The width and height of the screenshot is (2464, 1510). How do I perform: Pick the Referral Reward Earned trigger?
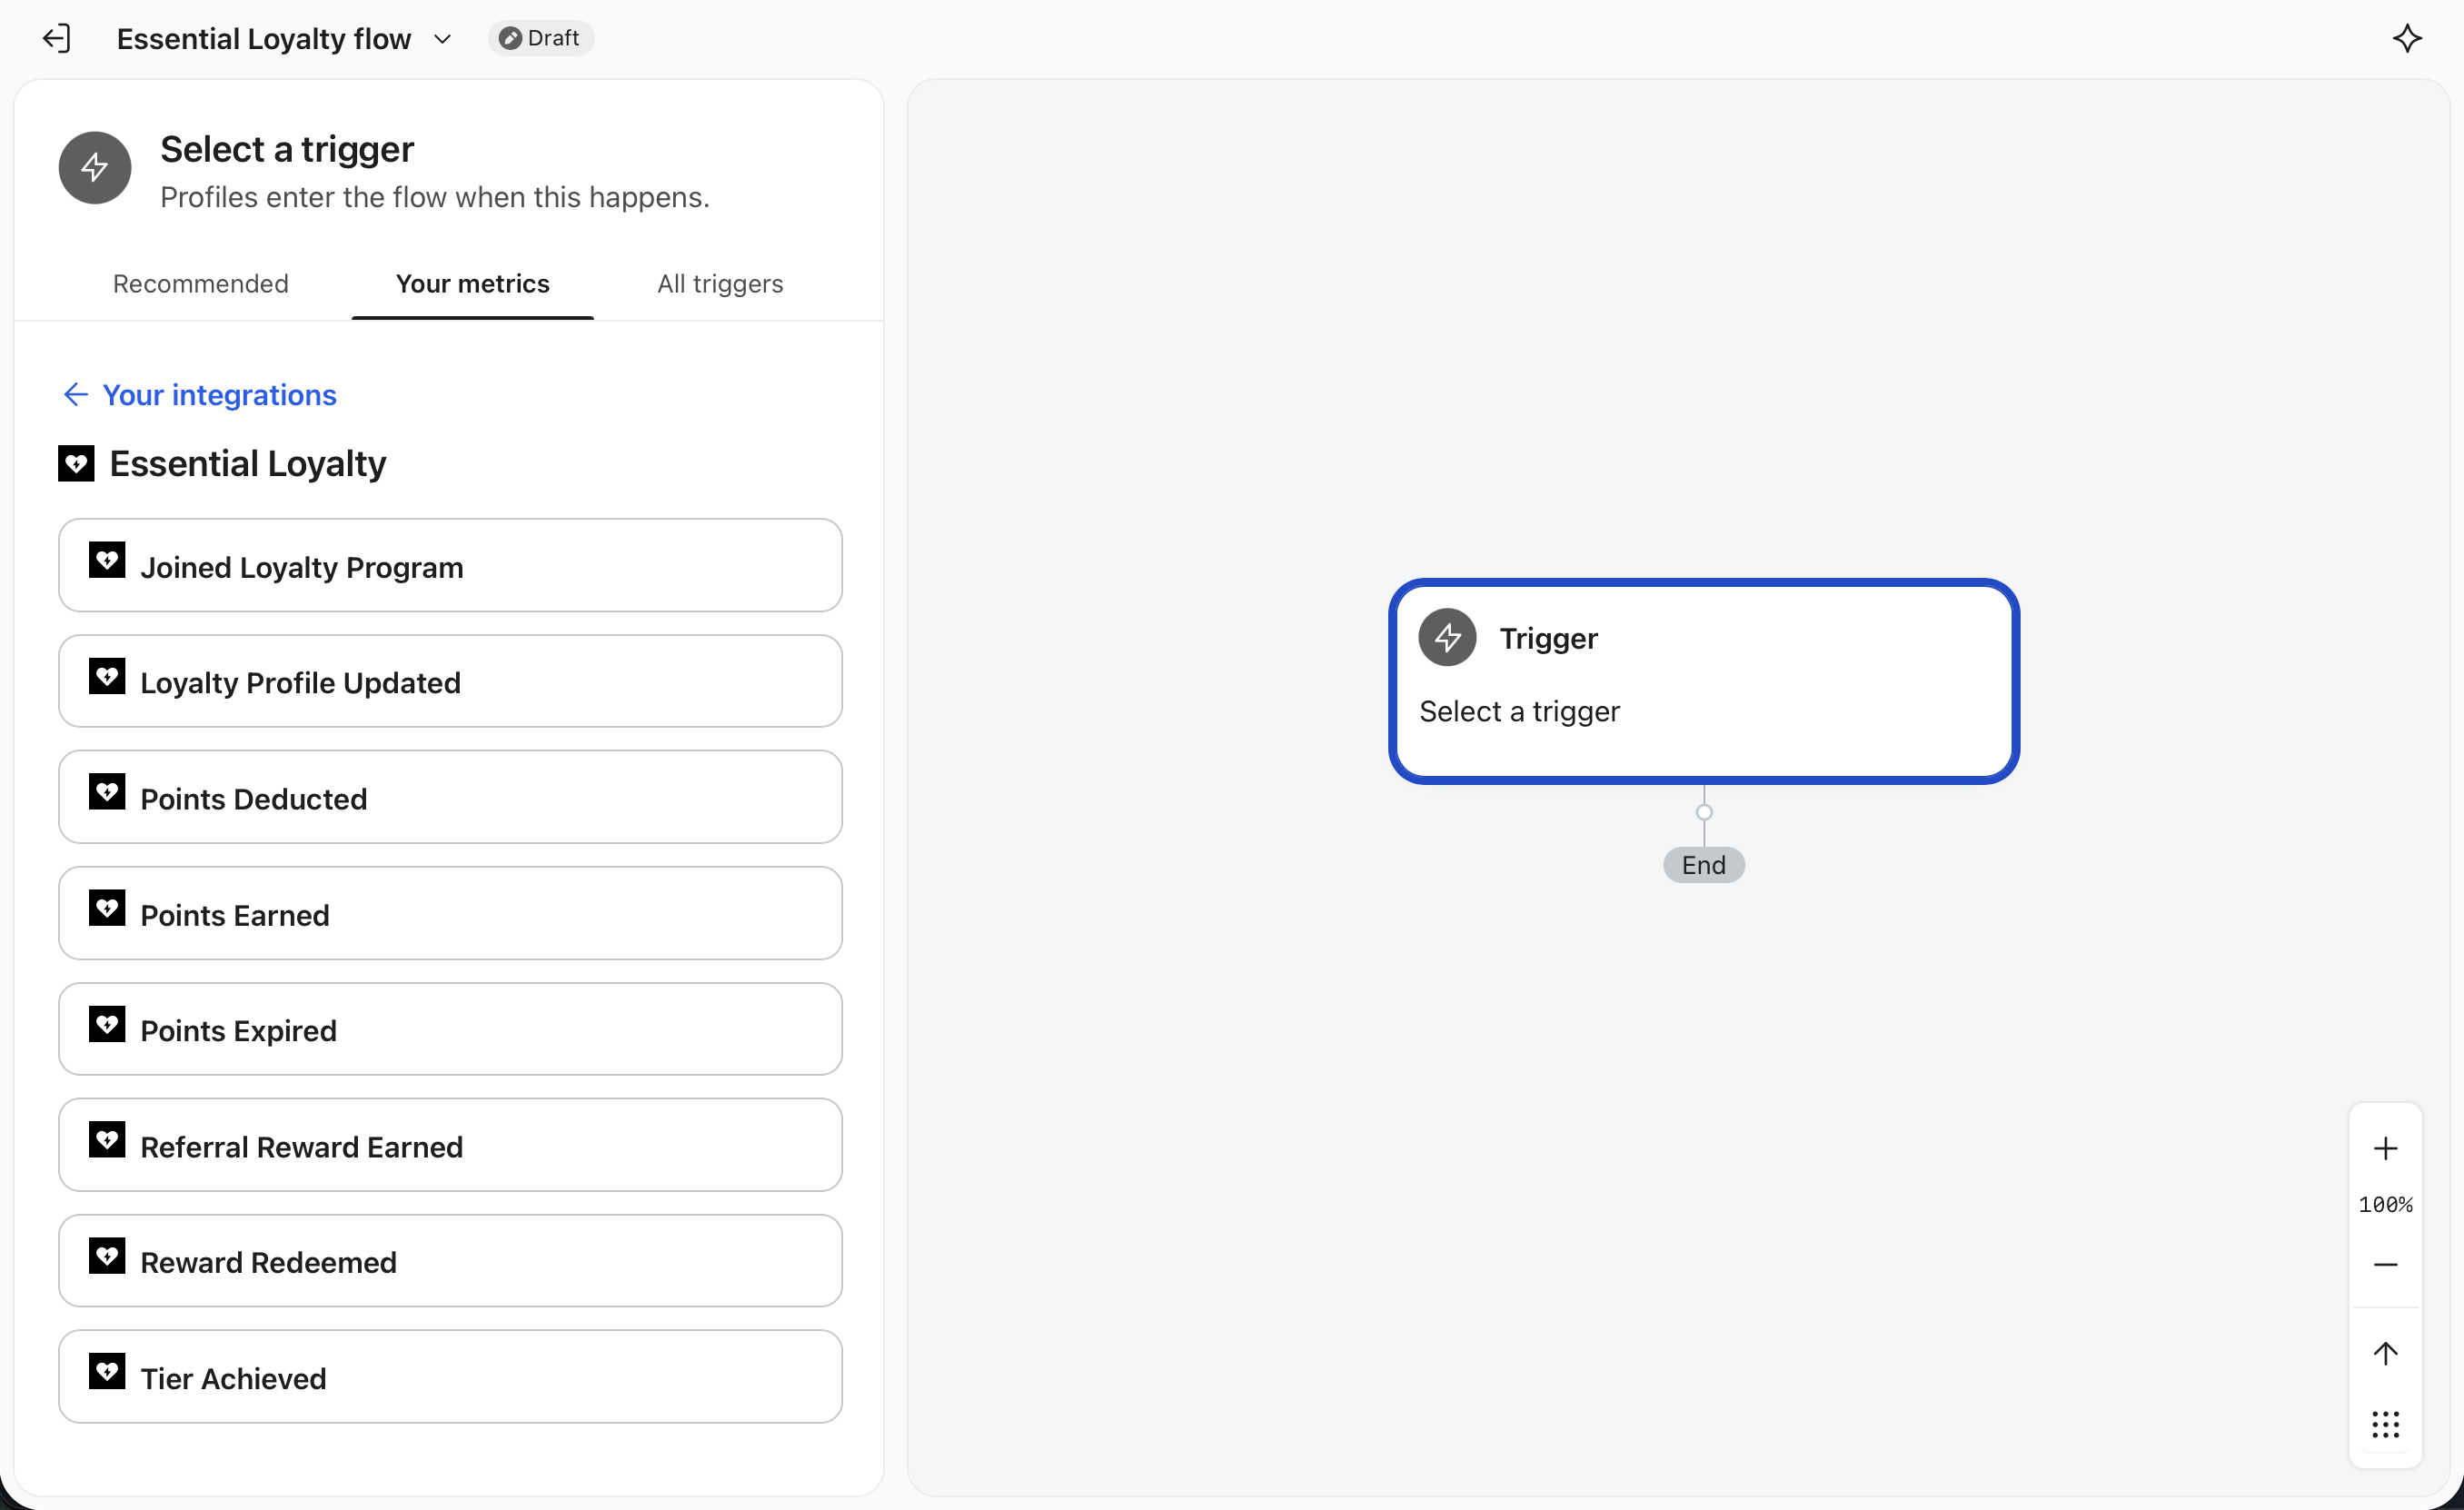tap(450, 1145)
